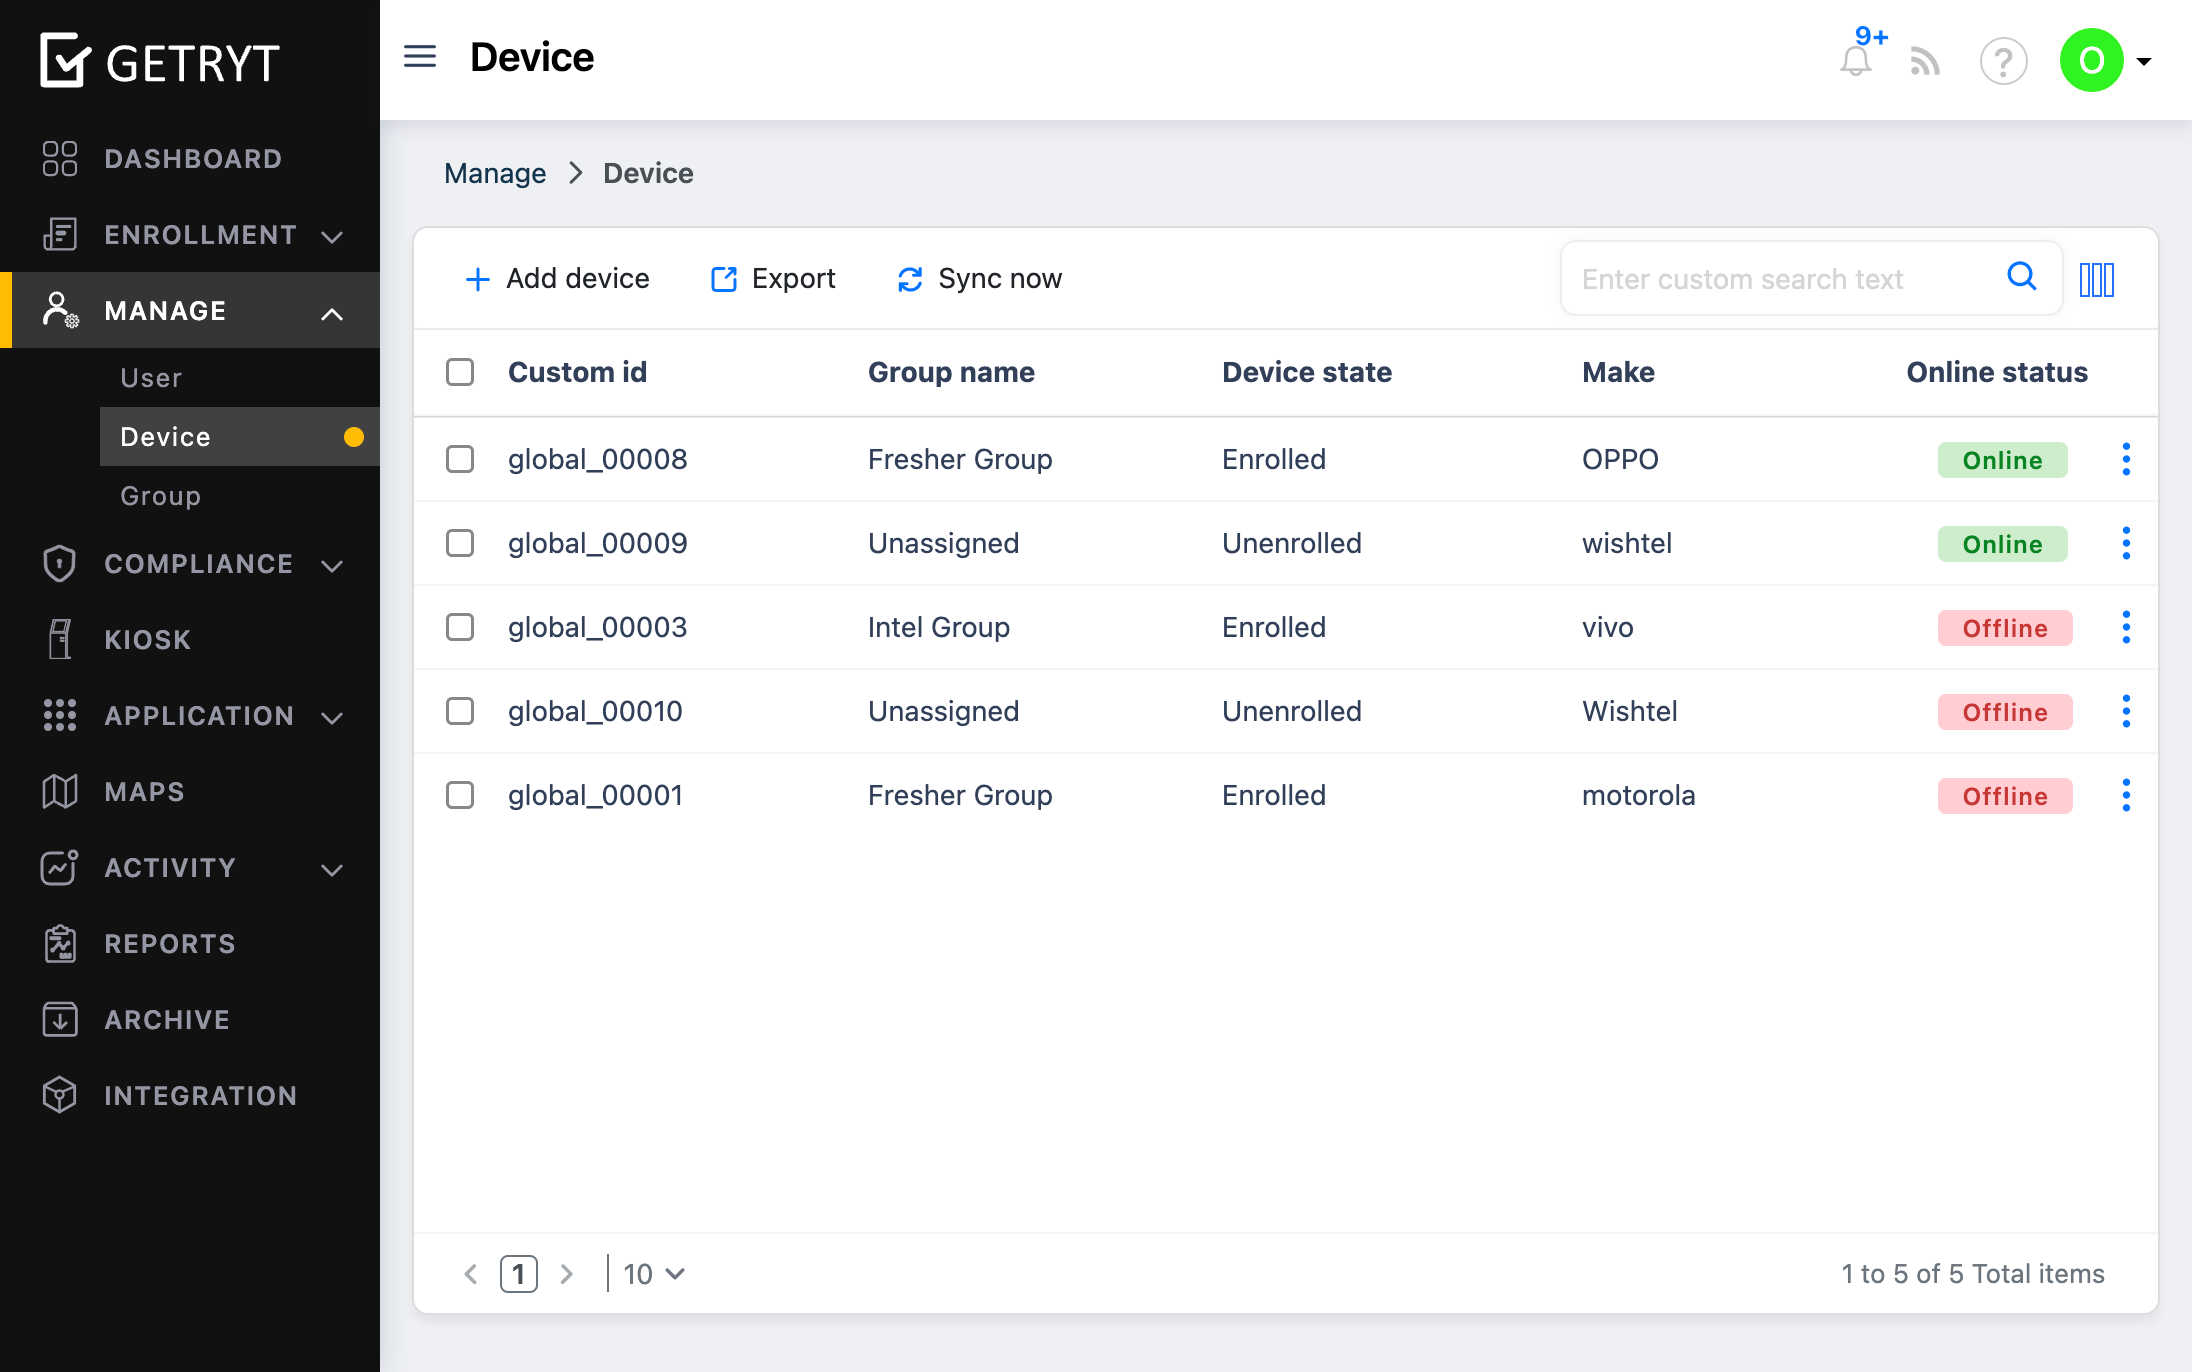Viewport: 2192px width, 1372px height.
Task: Expand the Application menu
Action: point(190,715)
